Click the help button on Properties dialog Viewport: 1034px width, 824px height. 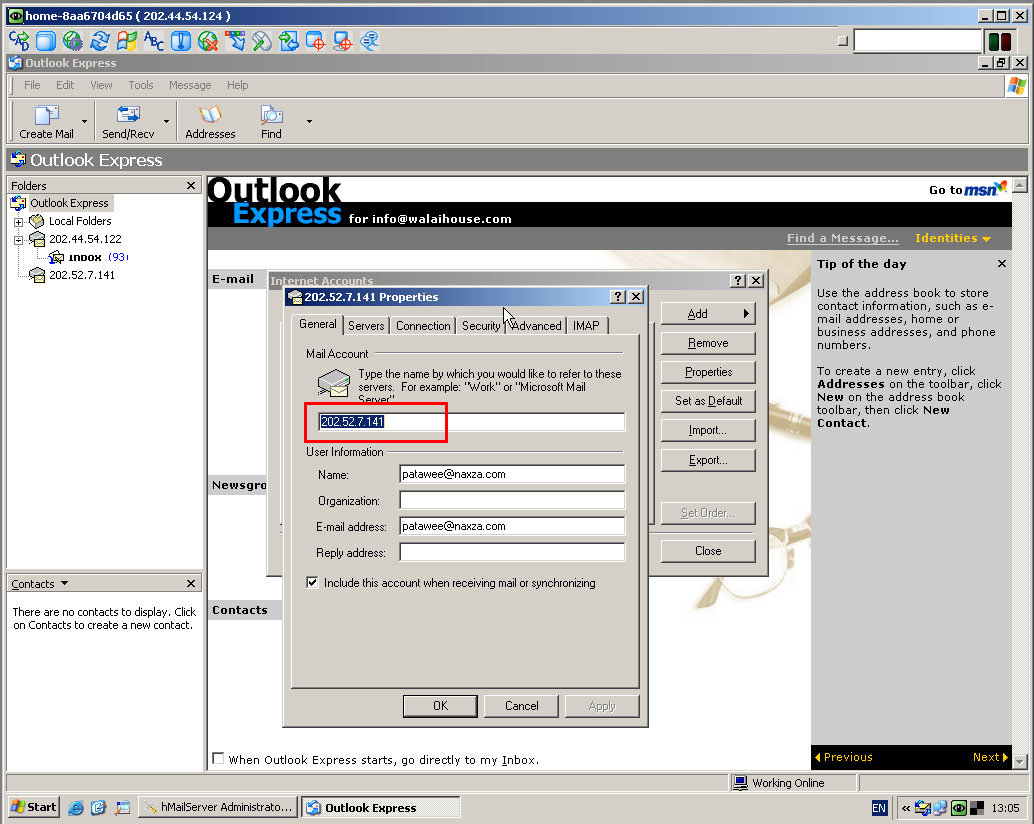tap(618, 297)
